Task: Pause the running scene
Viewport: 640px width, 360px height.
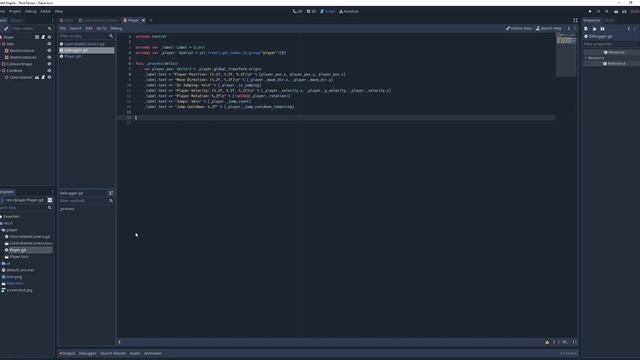Action: point(598,11)
